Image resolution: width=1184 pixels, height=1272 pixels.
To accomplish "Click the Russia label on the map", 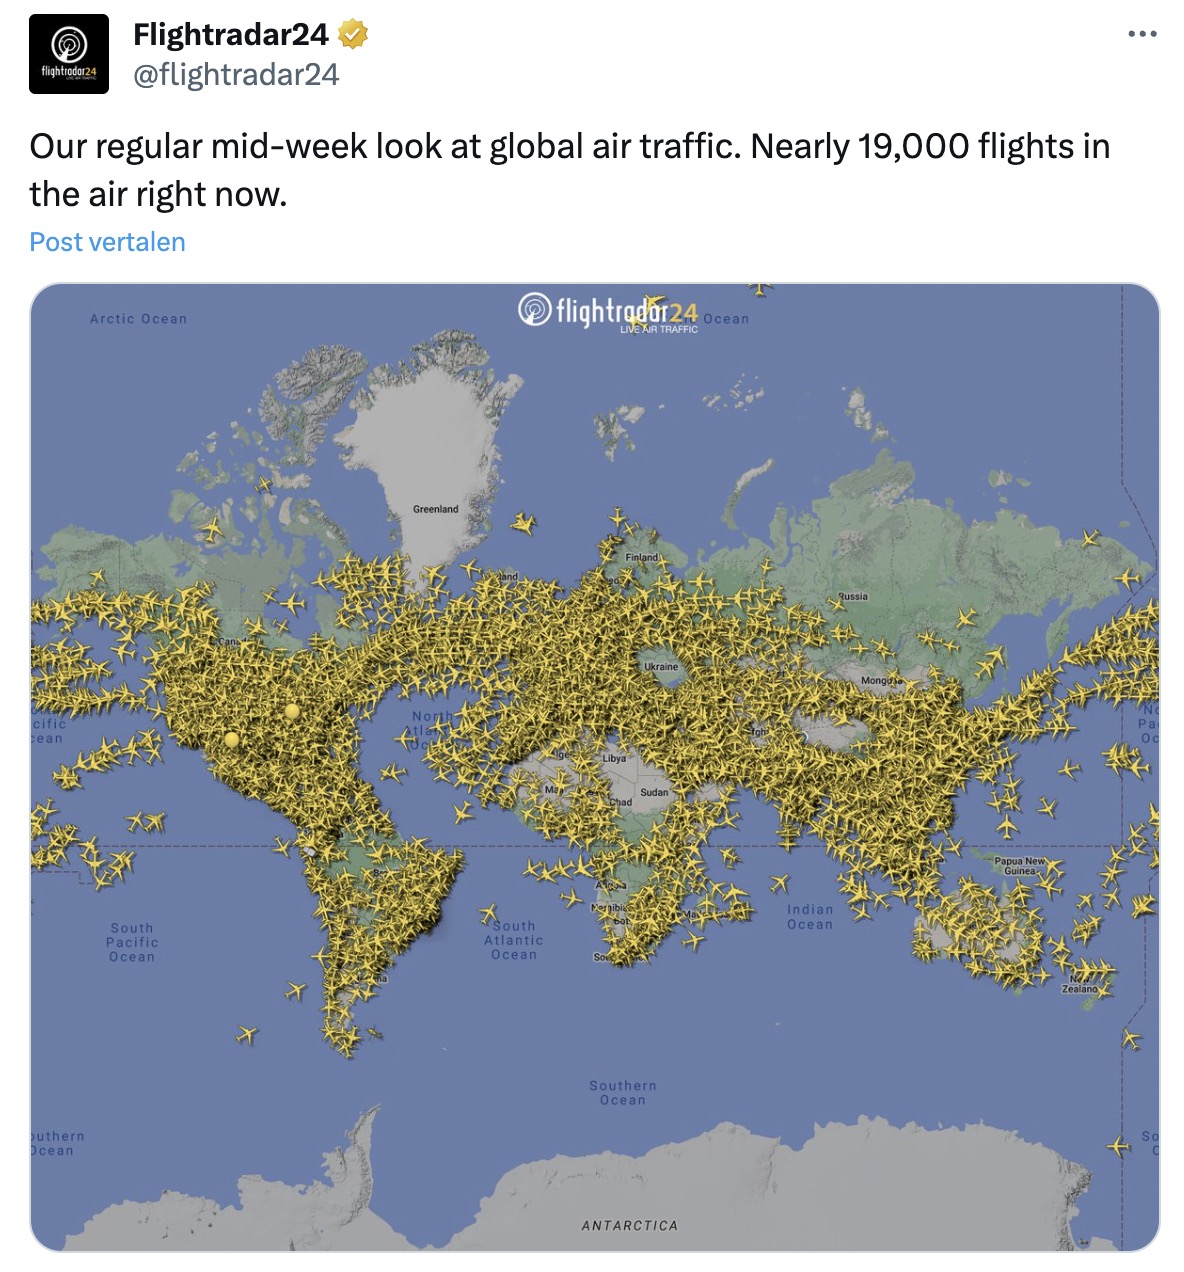I will 853,596.
